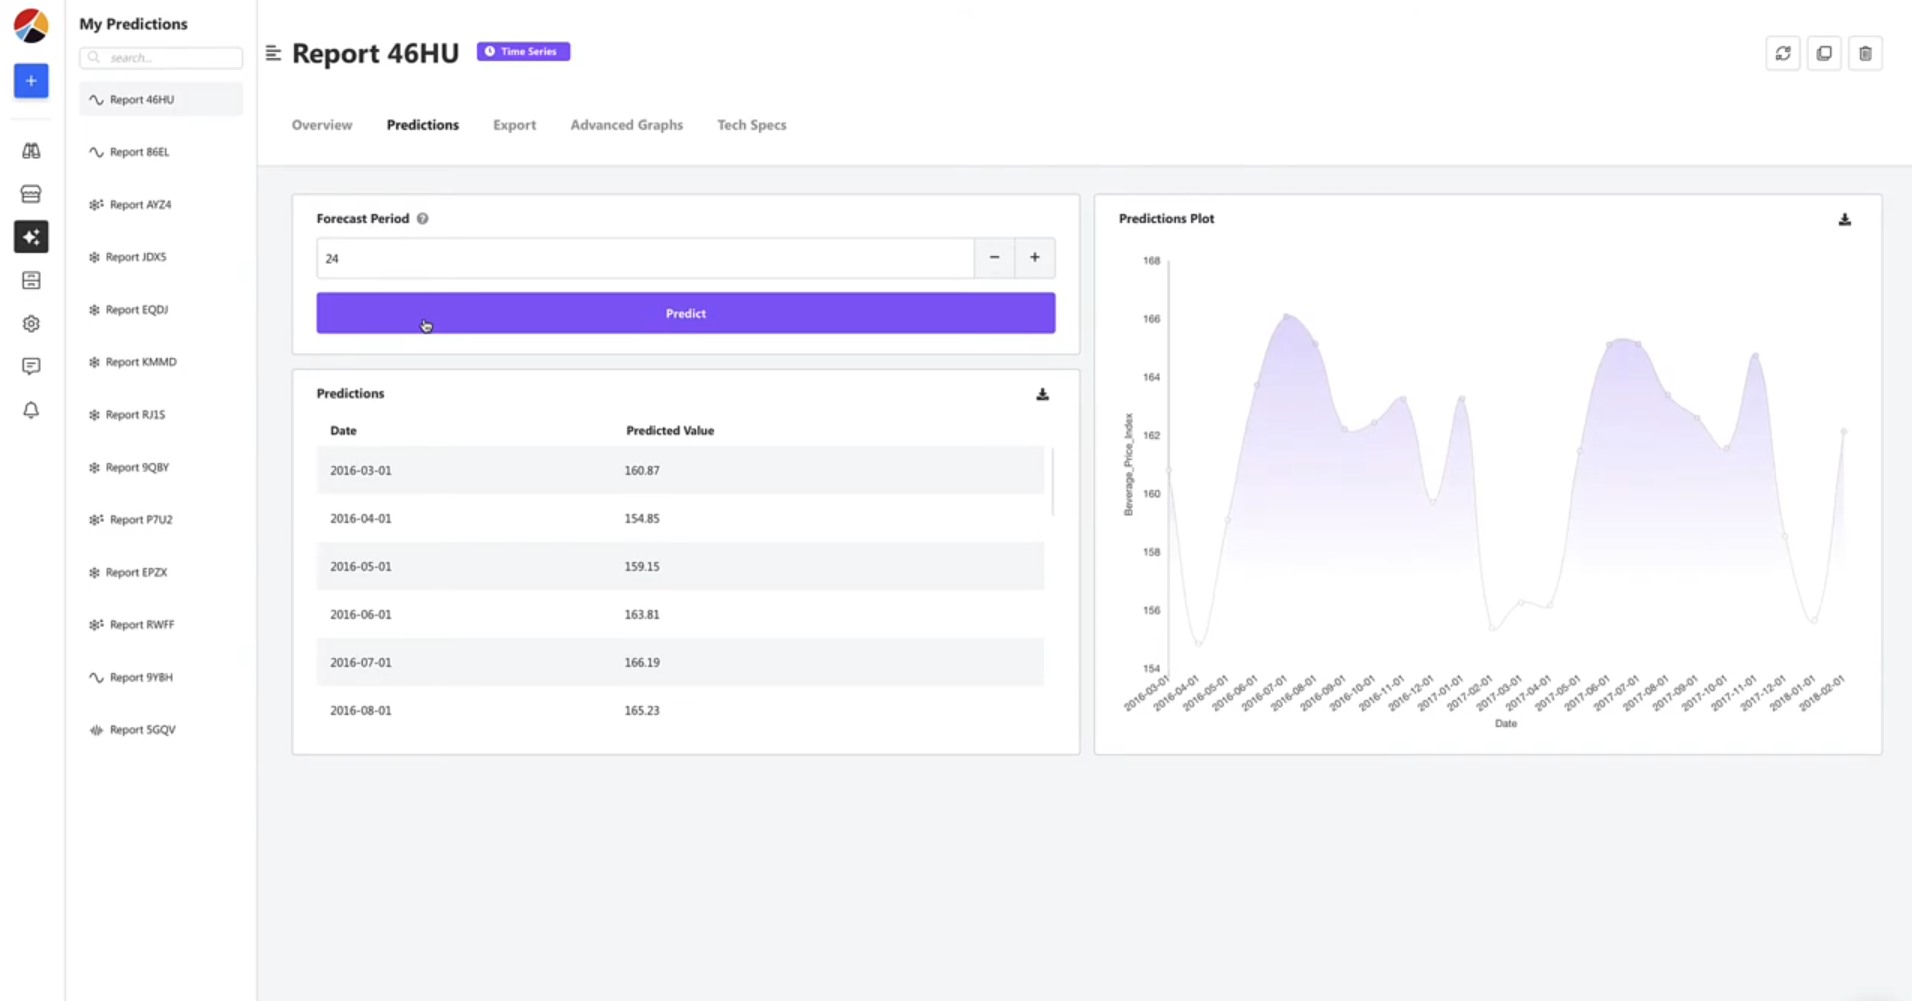Open the settings gear icon in sidebar
Image resolution: width=1912 pixels, height=1001 pixels.
[31, 324]
